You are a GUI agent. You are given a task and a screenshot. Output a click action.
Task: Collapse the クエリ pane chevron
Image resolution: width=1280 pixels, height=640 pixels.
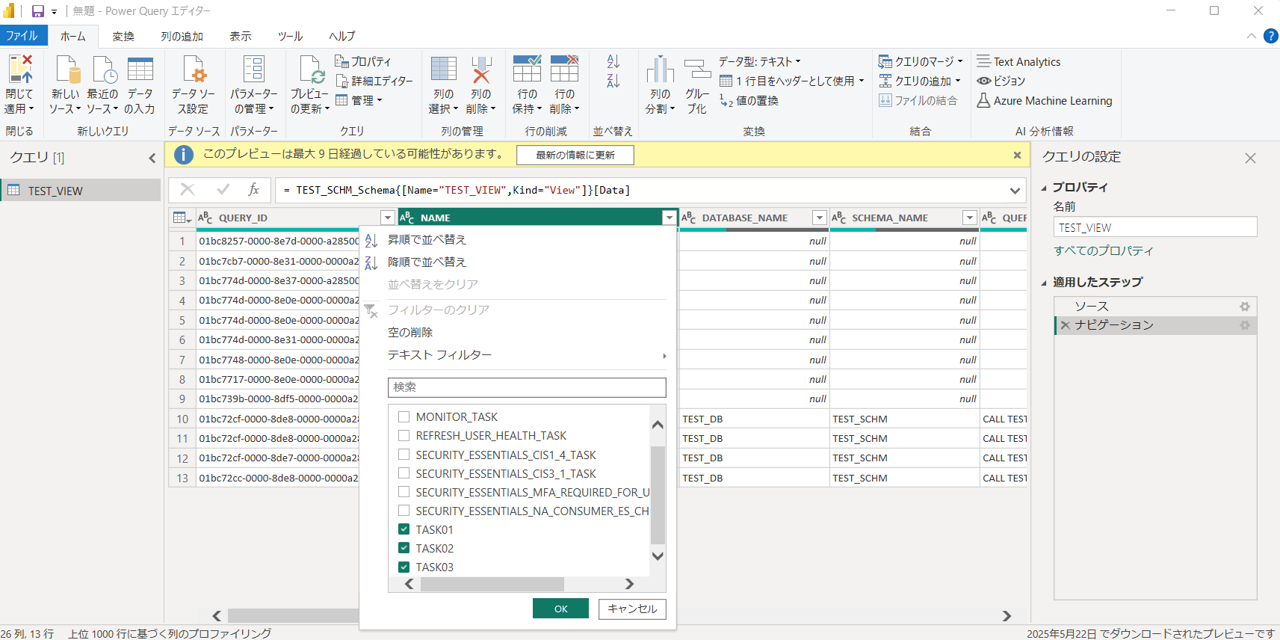[152, 158]
